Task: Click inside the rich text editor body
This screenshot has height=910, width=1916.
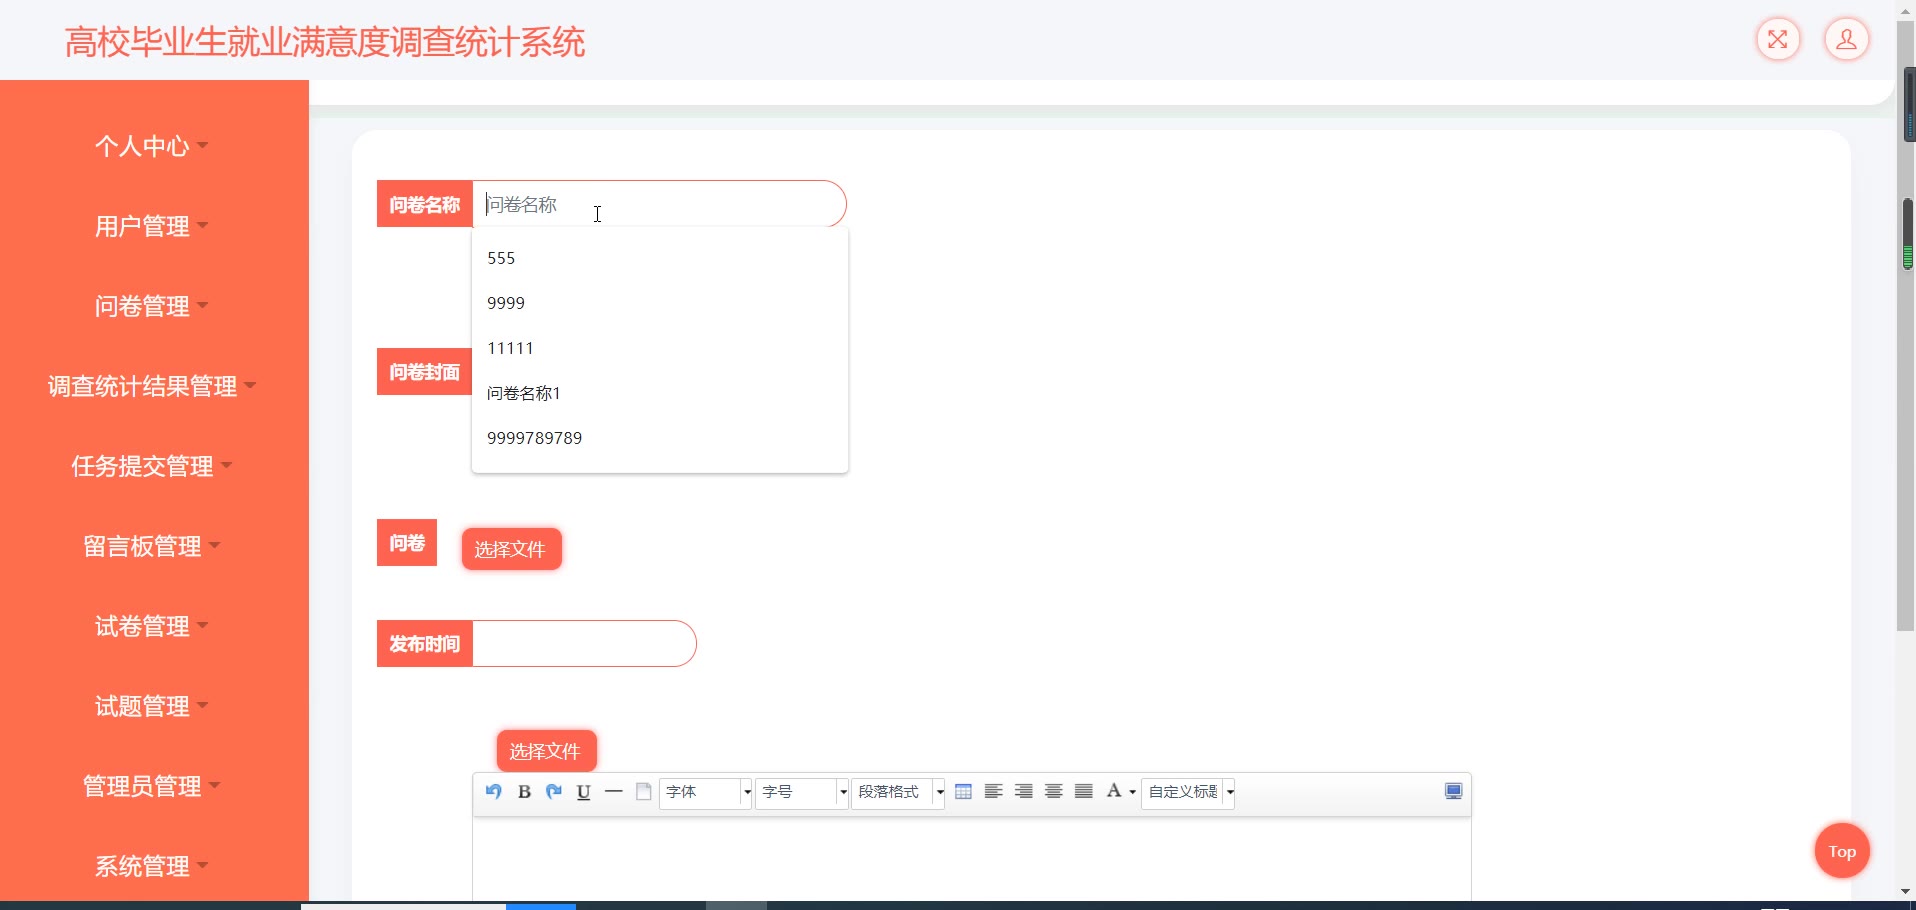Action: tap(971, 858)
